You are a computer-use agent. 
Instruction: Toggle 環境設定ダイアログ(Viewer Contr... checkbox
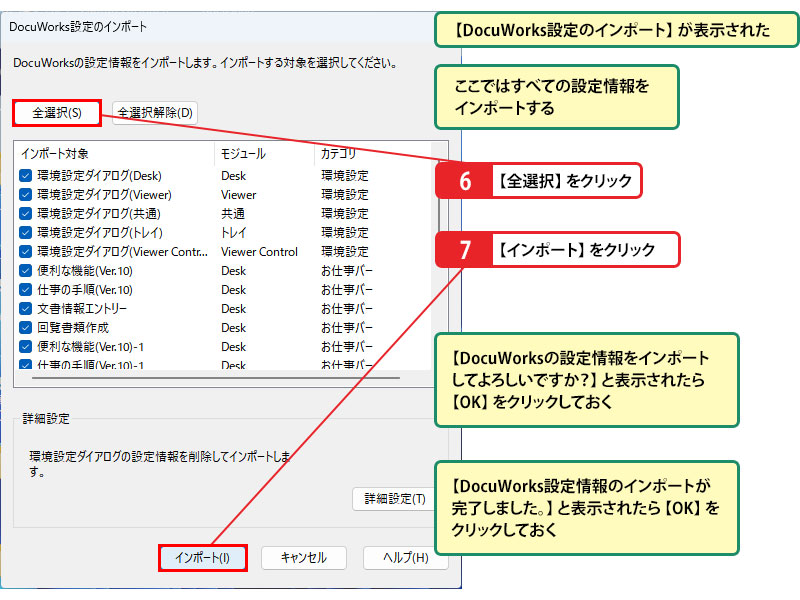pyautogui.click(x=26, y=252)
